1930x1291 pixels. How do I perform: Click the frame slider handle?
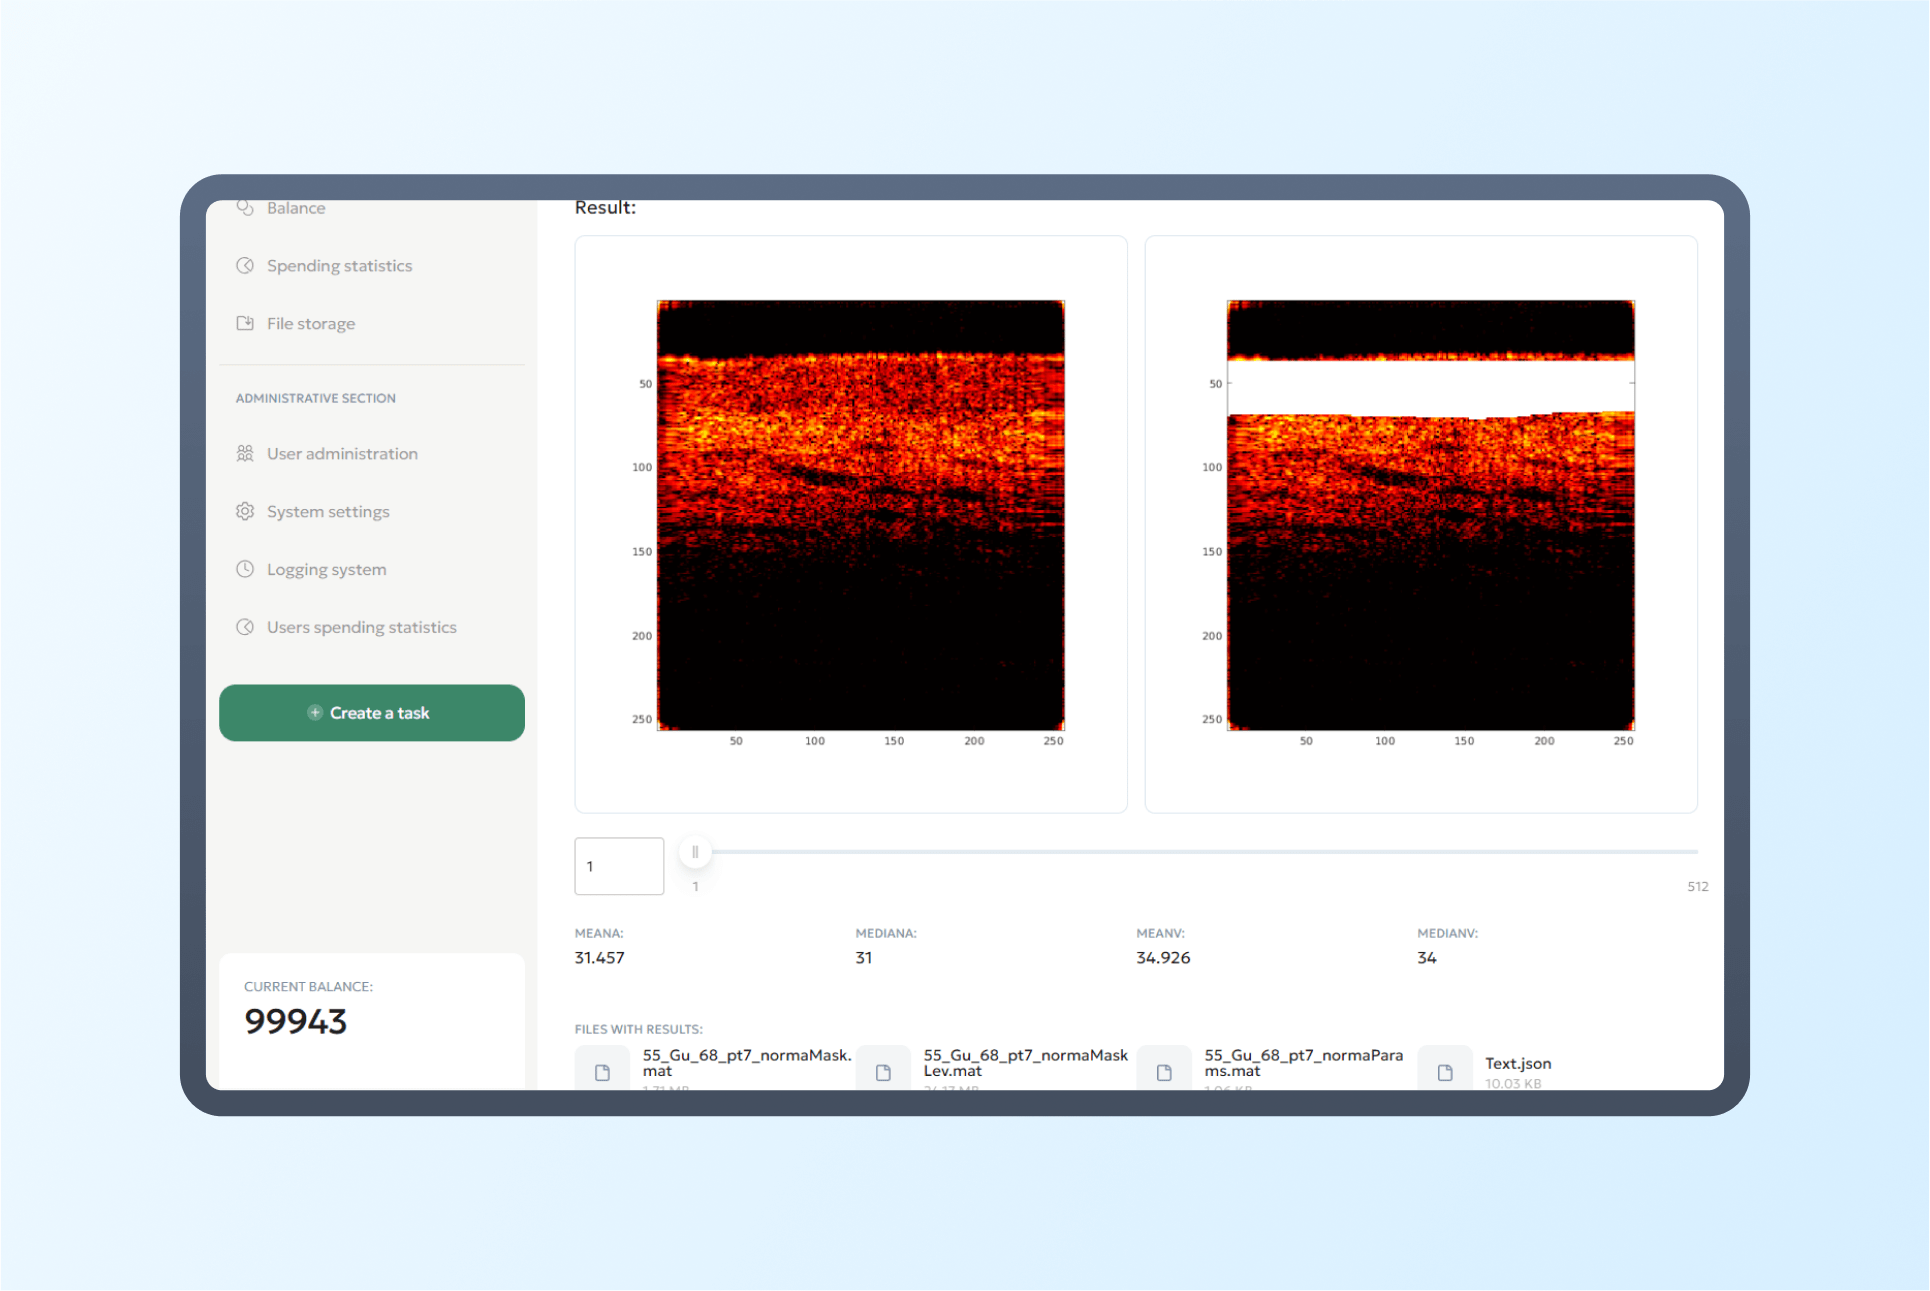(x=695, y=852)
